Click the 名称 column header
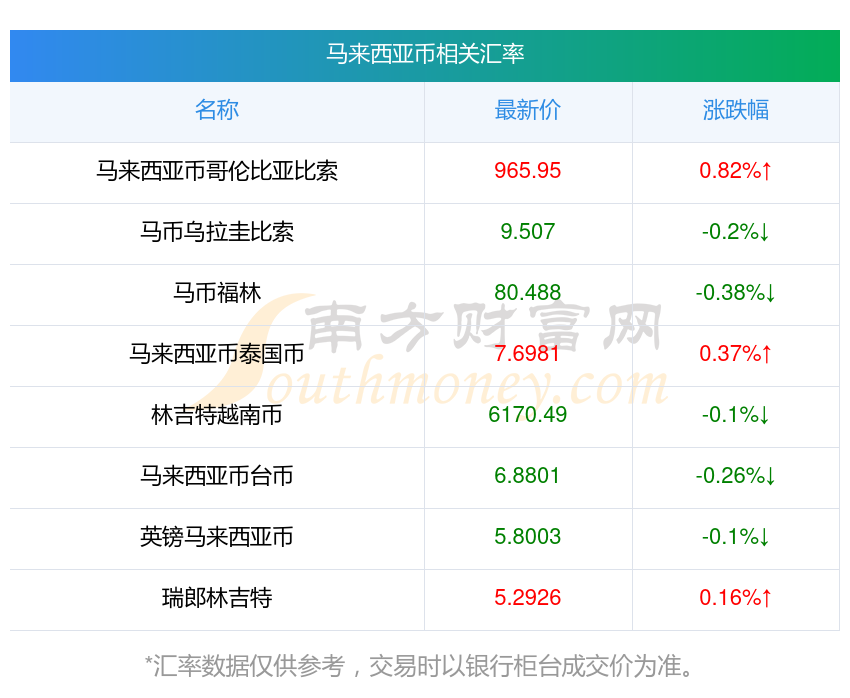 point(217,110)
